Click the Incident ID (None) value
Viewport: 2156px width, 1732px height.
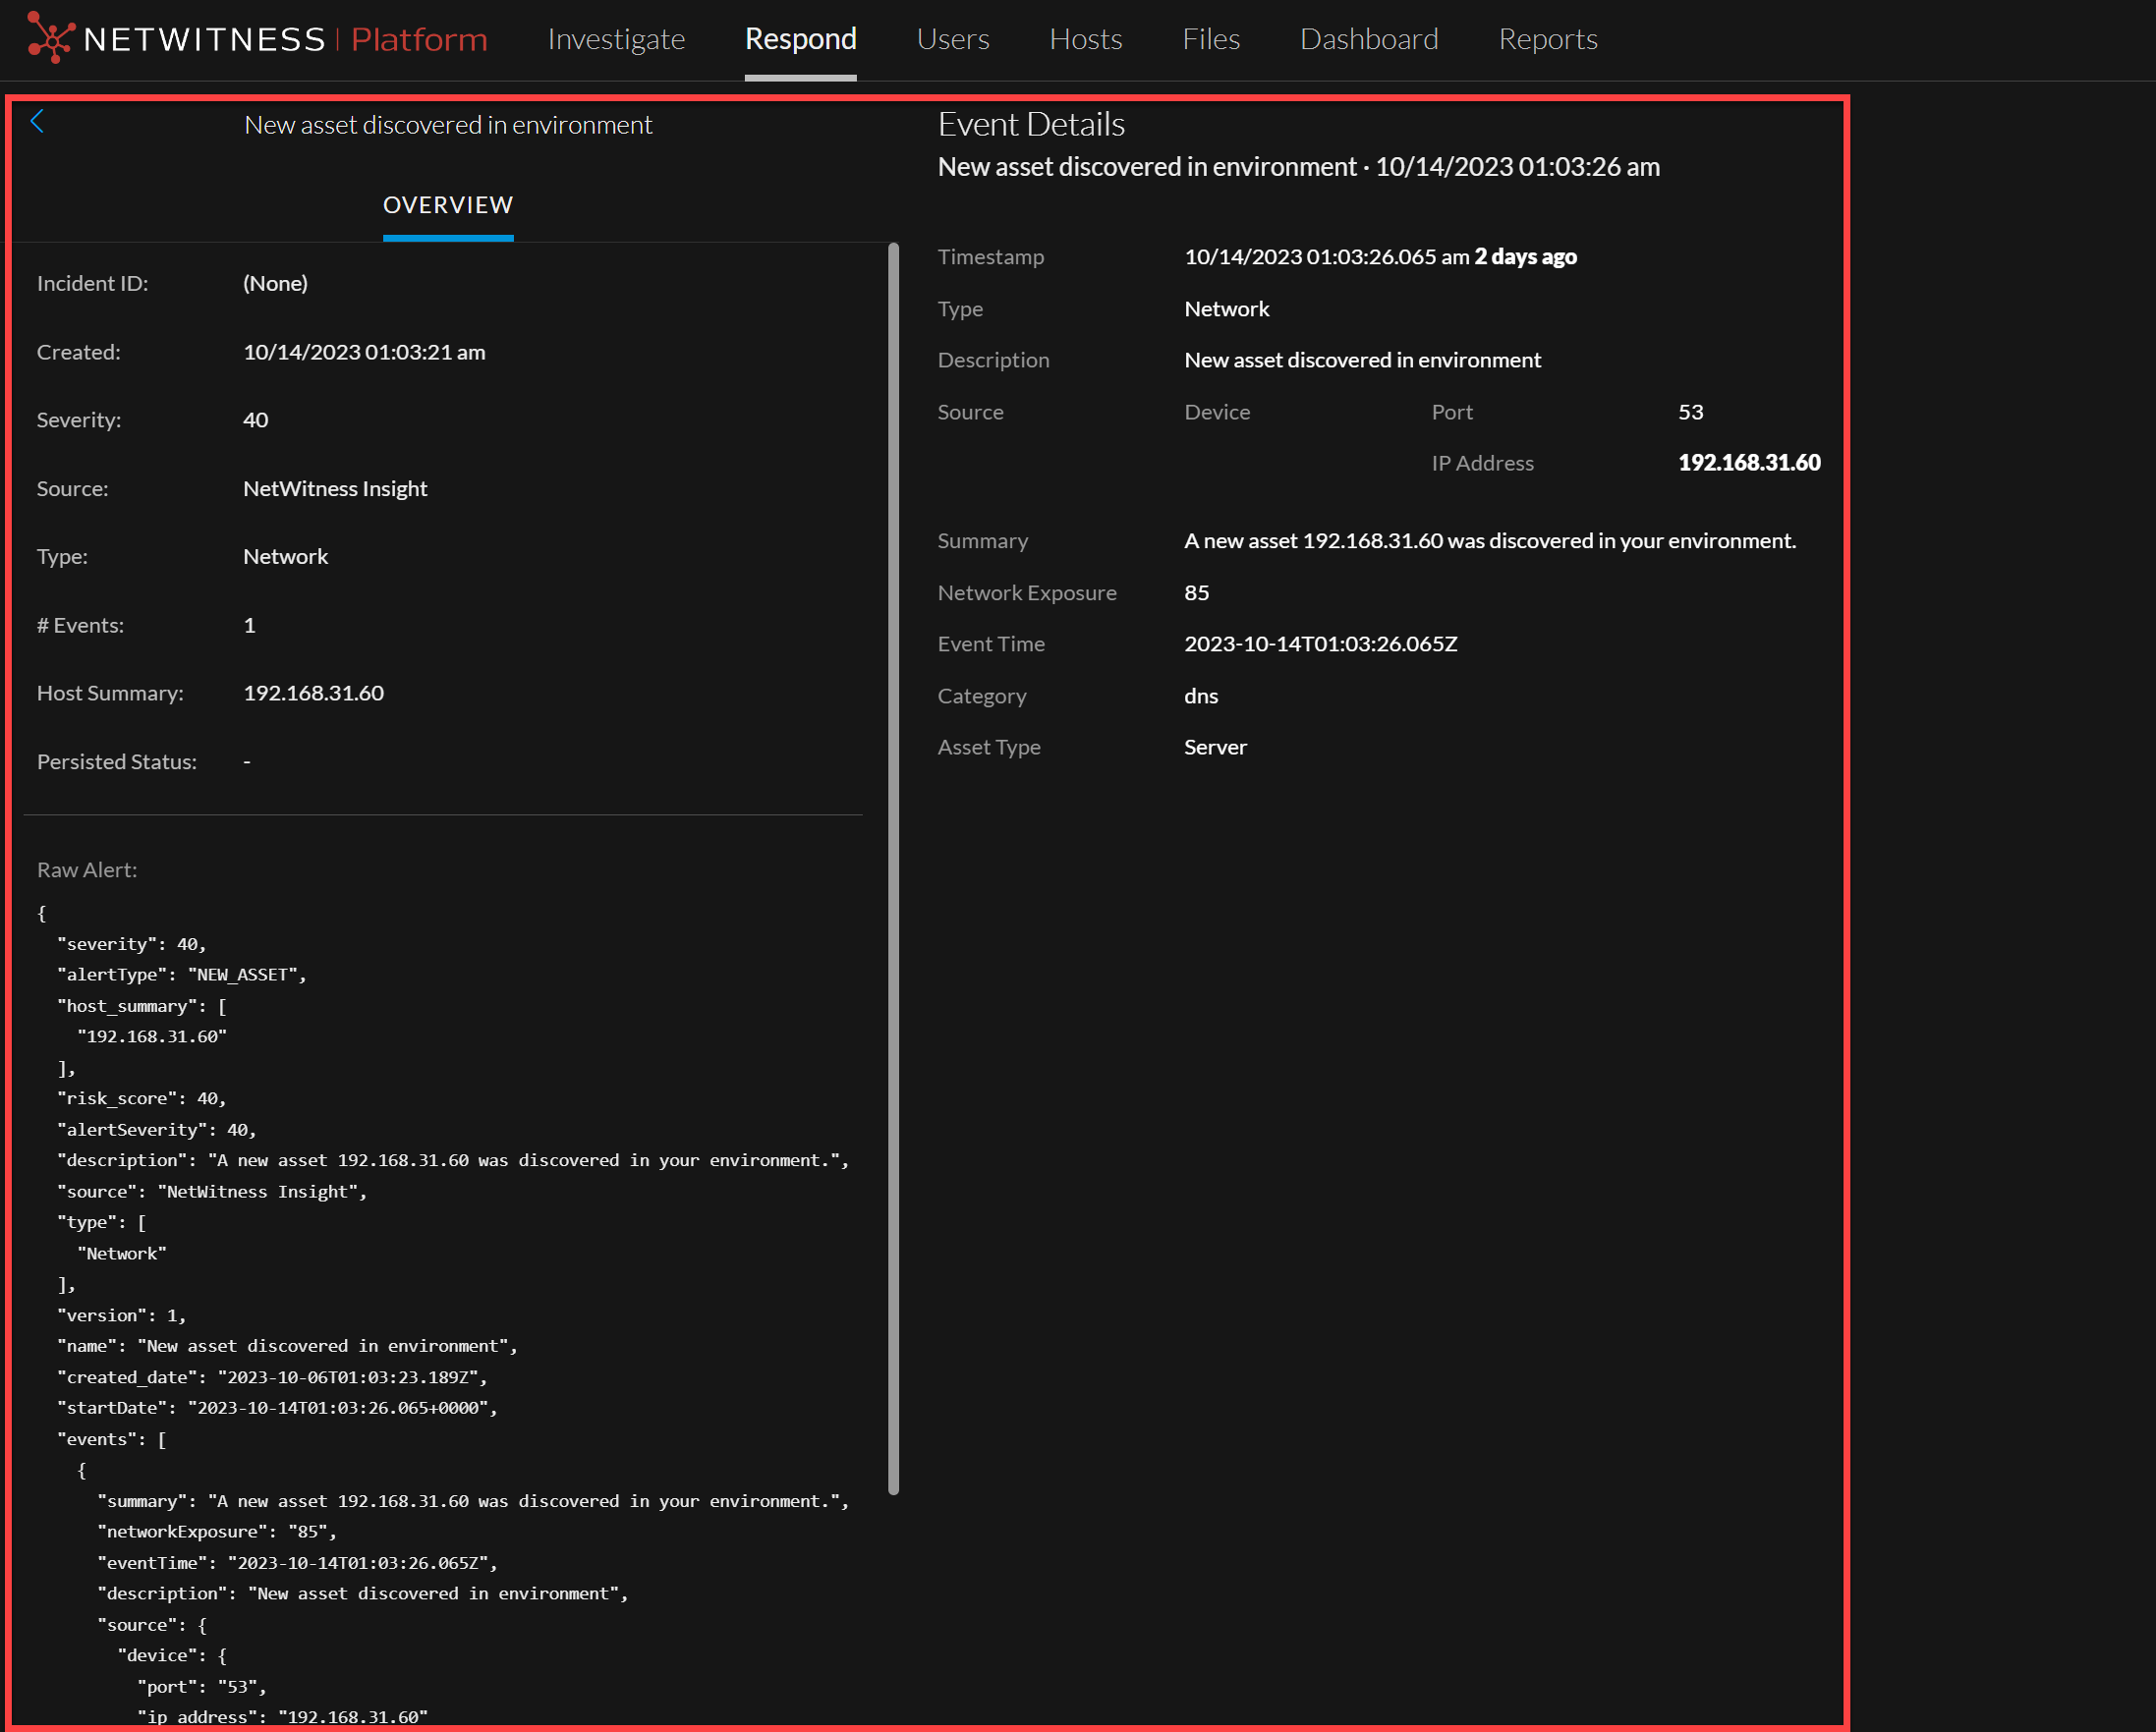[x=275, y=283]
